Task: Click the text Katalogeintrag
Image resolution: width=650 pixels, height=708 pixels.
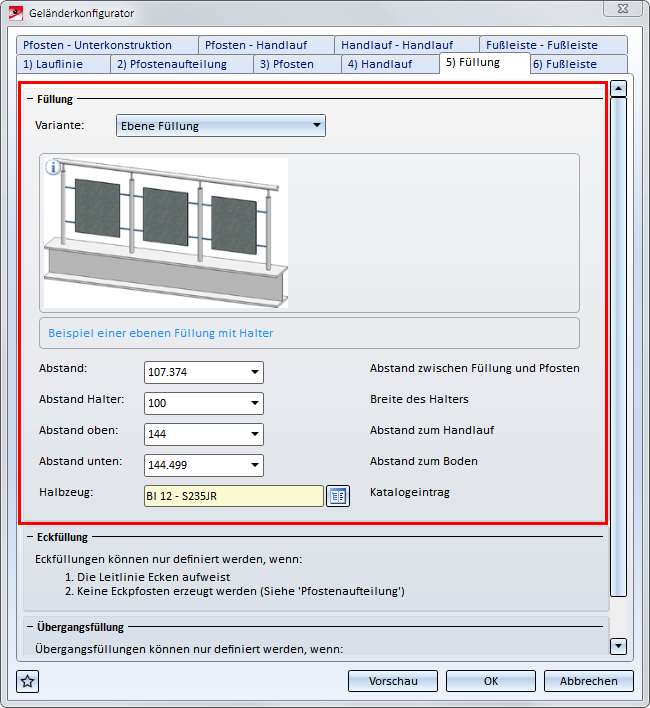Action: pyautogui.click(x=410, y=492)
